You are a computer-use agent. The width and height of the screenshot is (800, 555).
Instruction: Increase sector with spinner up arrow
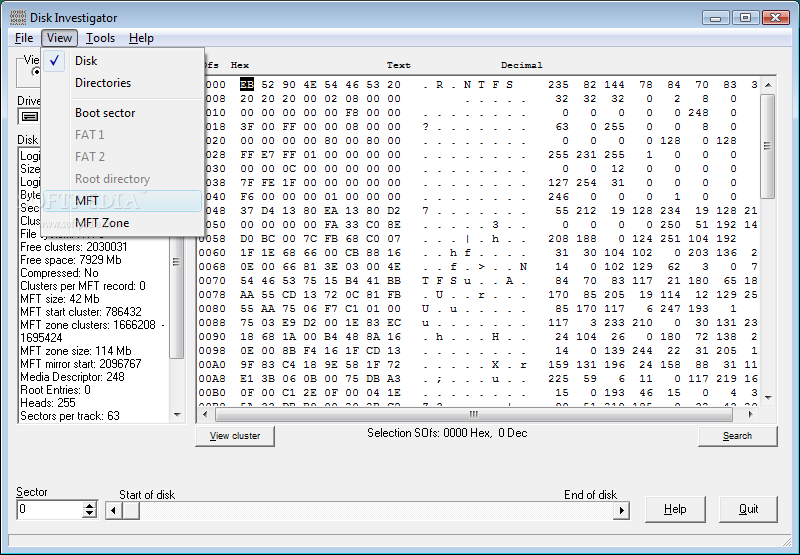pyautogui.click(x=90, y=506)
